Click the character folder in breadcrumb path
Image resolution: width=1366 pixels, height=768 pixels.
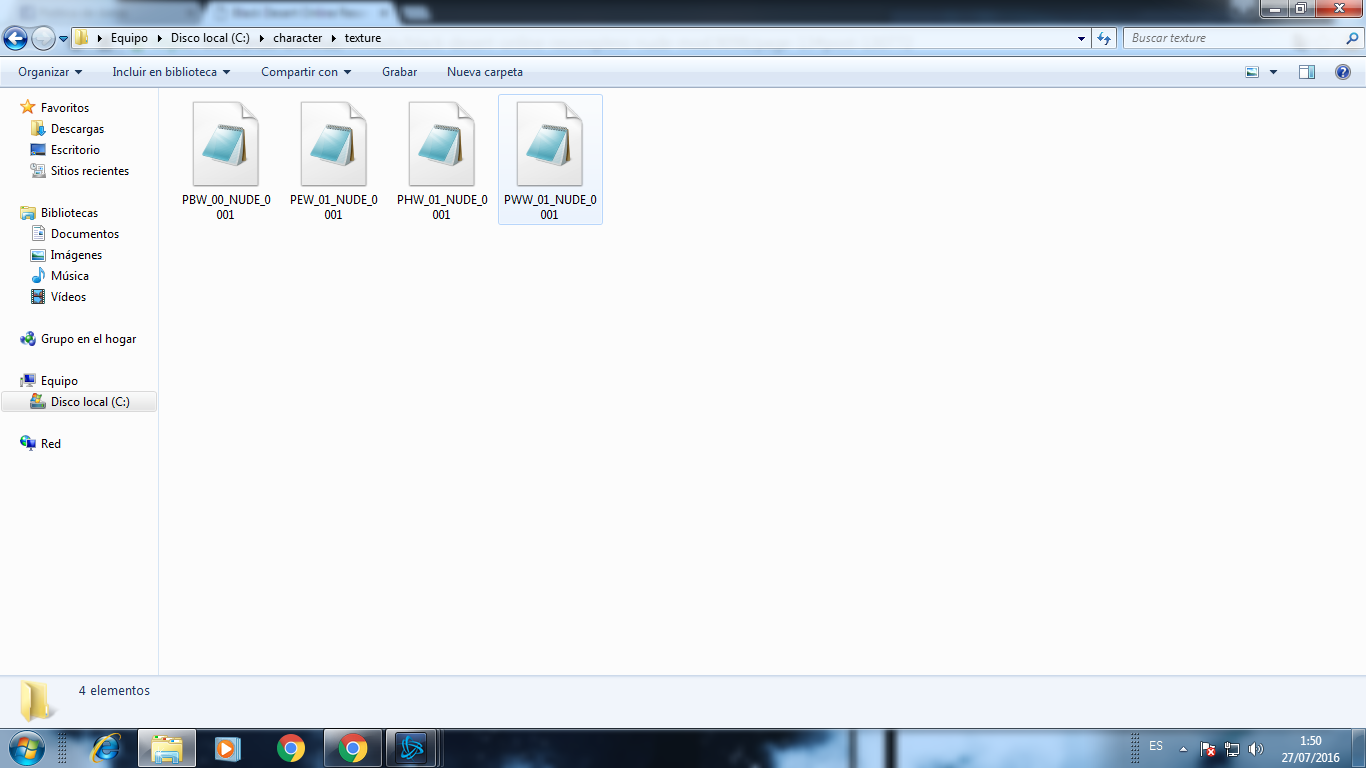coord(297,38)
